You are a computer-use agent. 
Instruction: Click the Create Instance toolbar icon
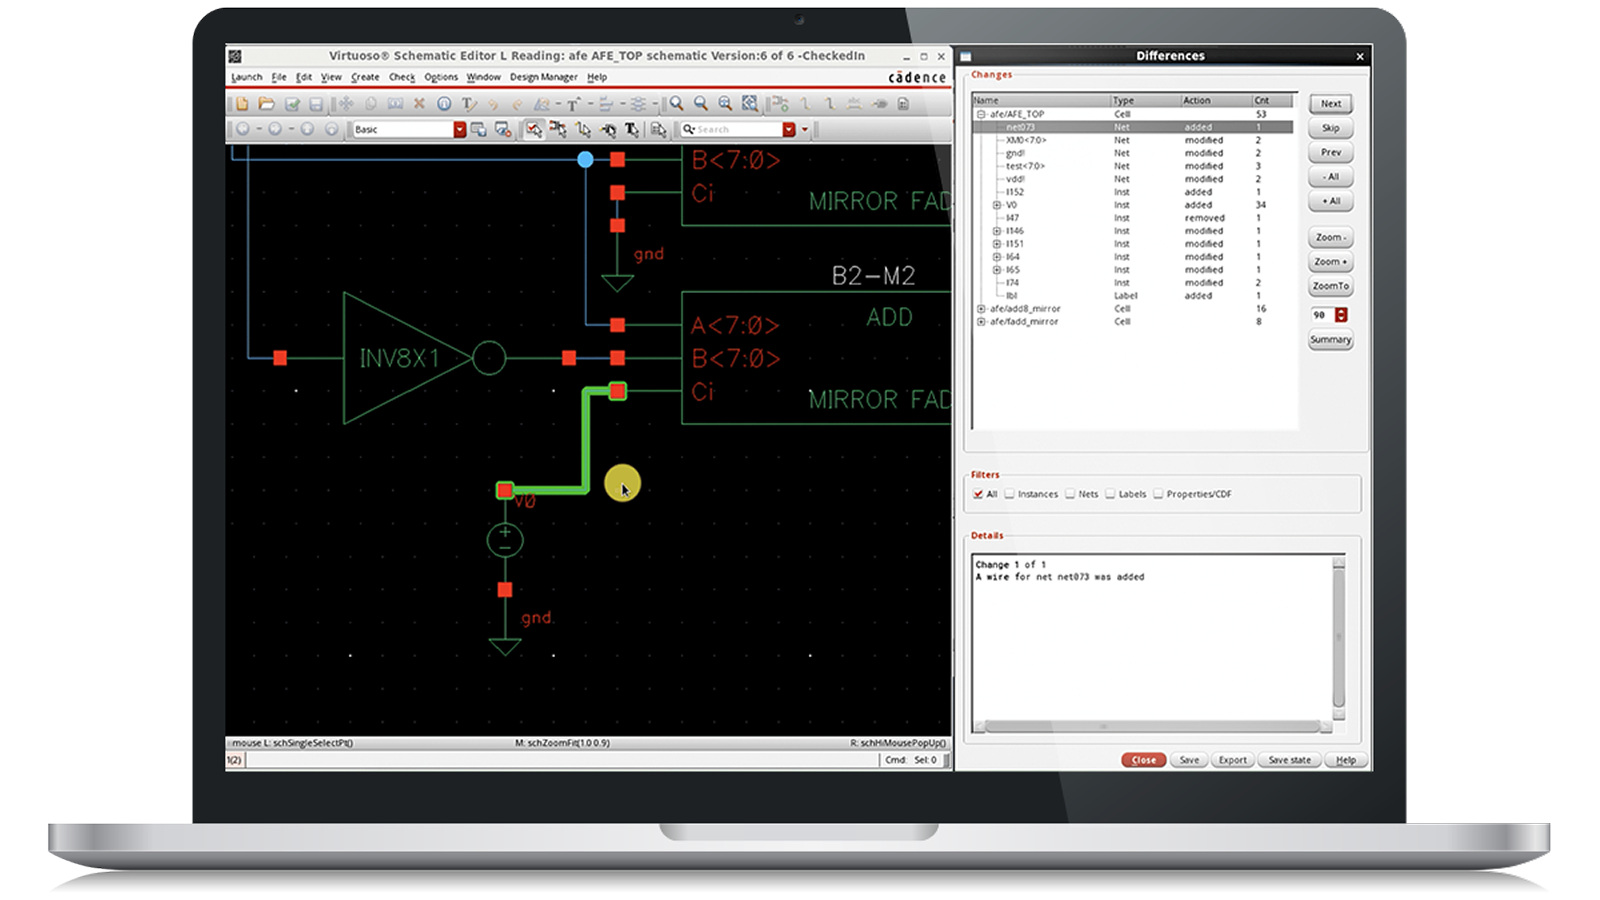click(781, 104)
